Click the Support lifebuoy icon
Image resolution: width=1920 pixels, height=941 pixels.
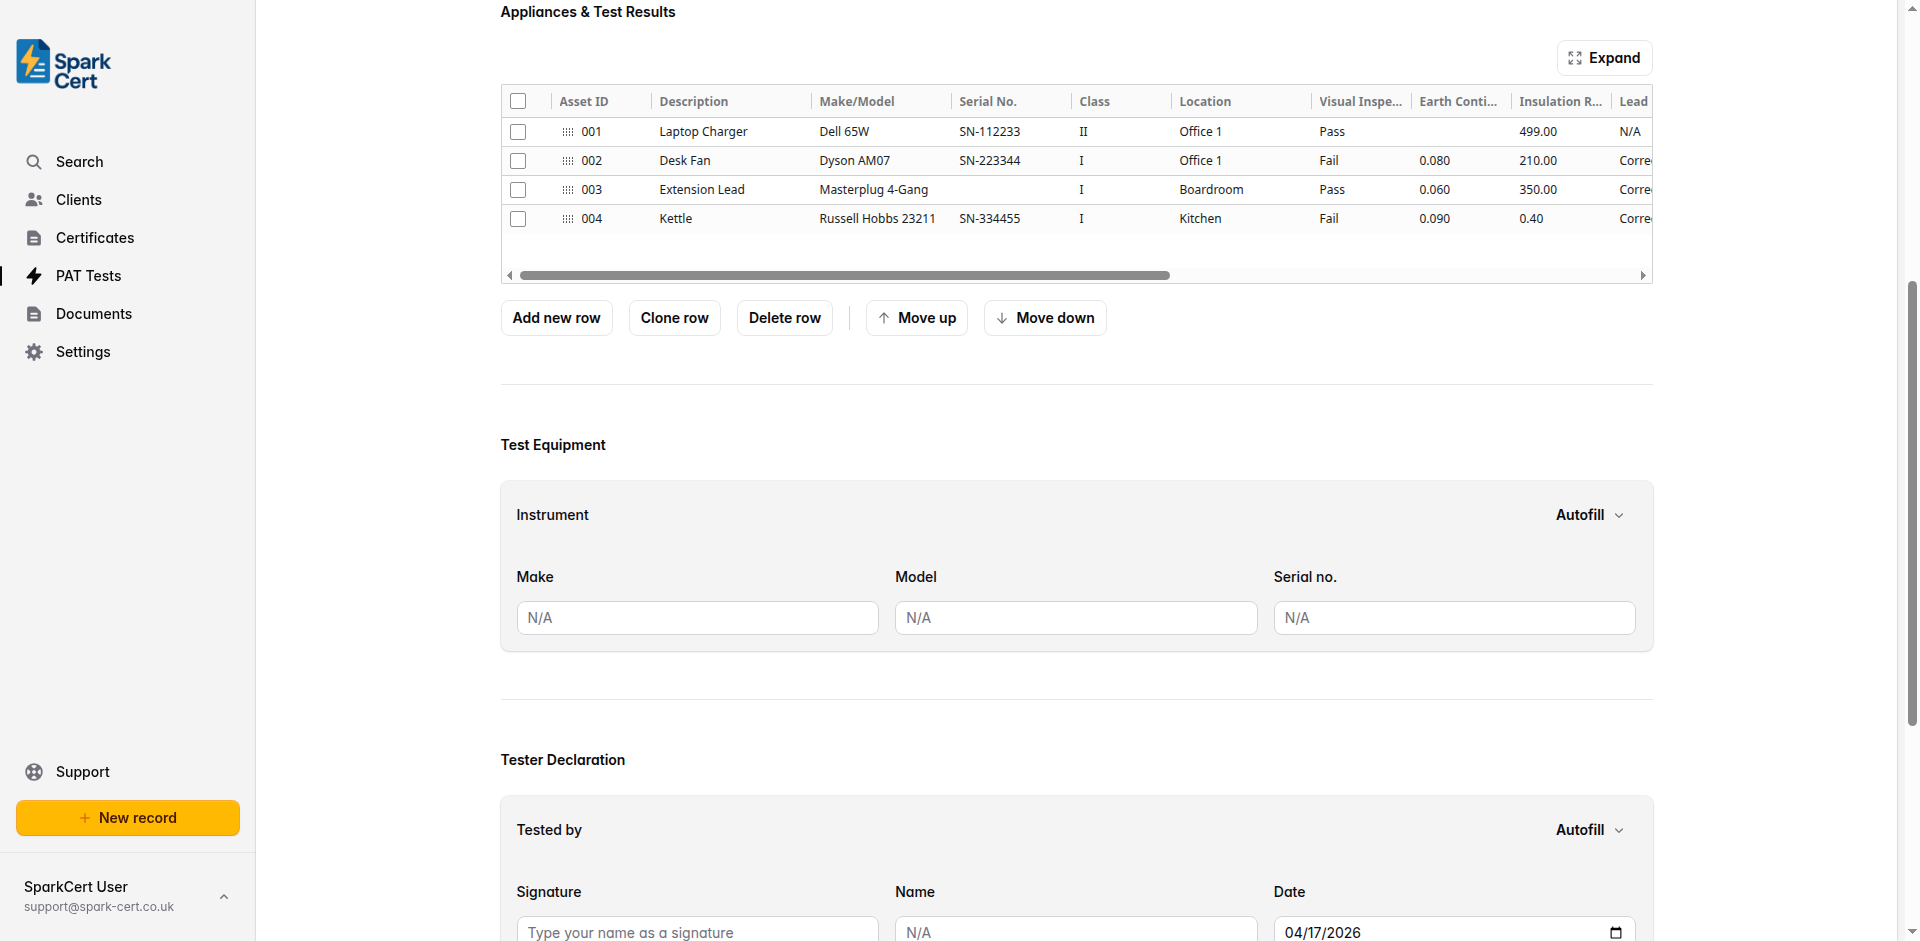[x=34, y=772]
